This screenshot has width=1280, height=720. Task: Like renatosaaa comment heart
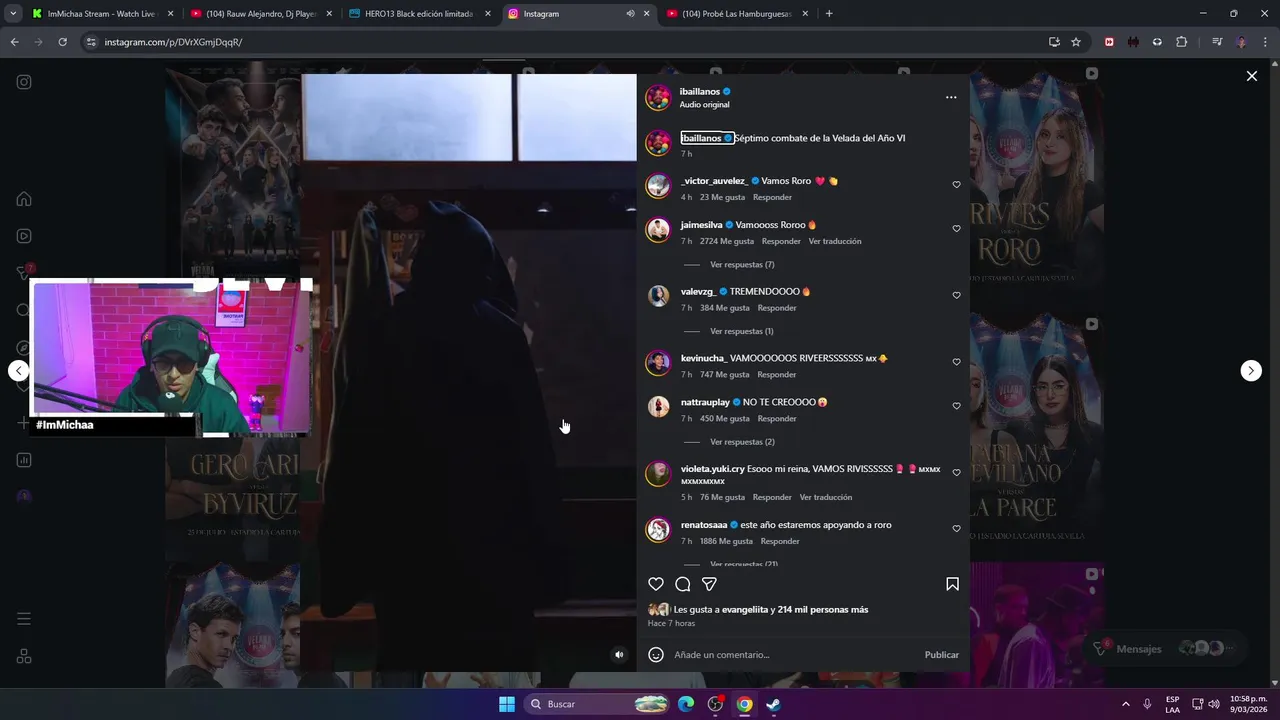956,529
